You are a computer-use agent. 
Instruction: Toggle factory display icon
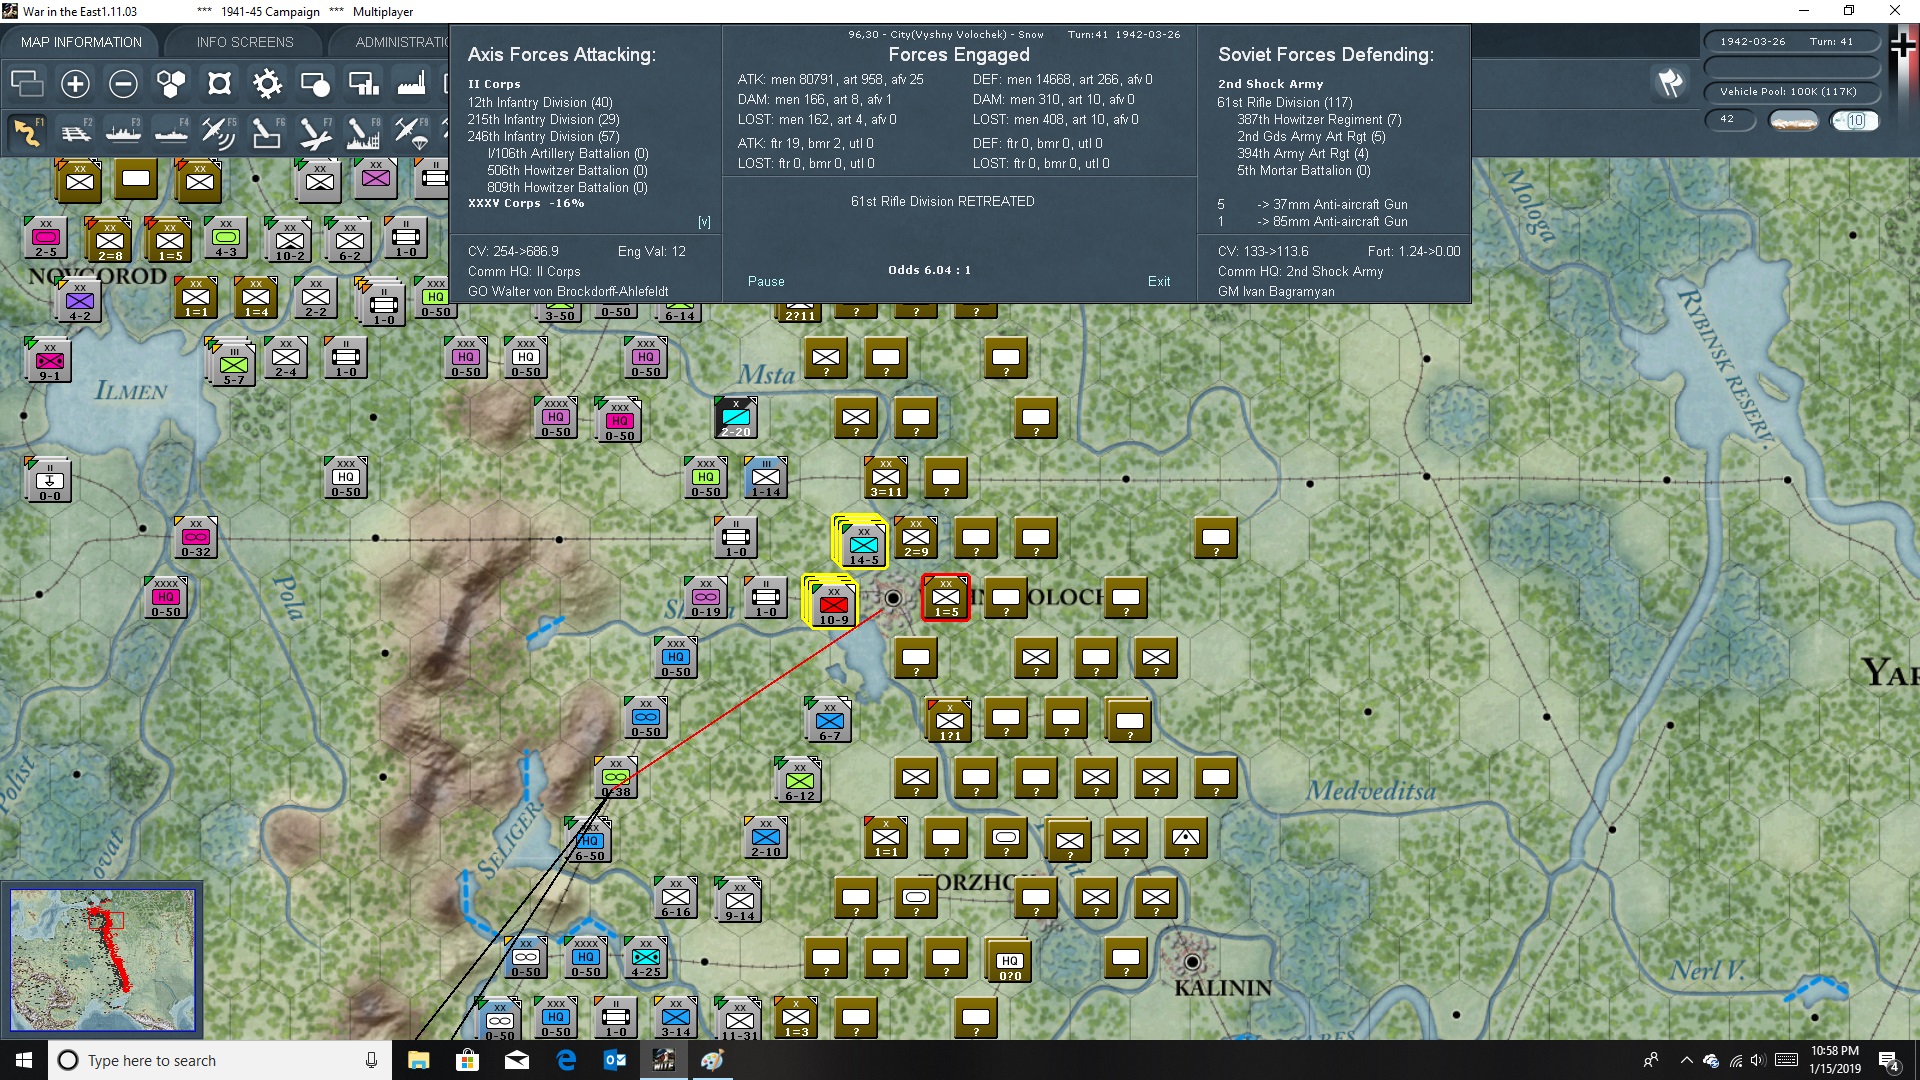[x=411, y=84]
